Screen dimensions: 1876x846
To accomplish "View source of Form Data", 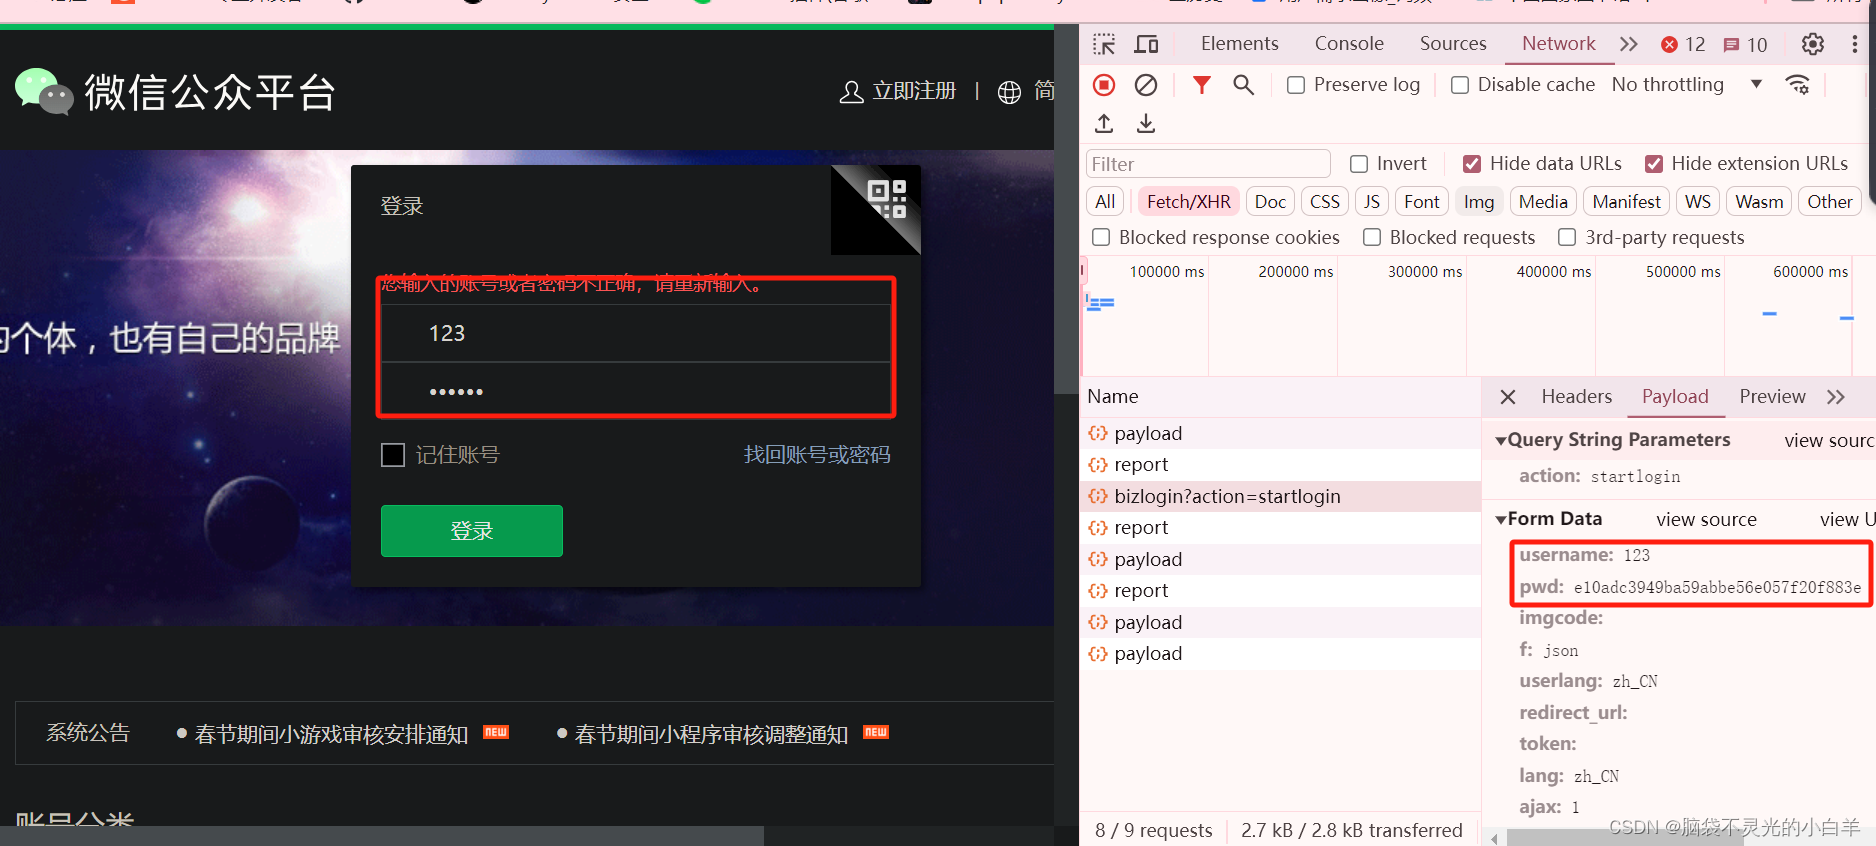I will [1706, 519].
